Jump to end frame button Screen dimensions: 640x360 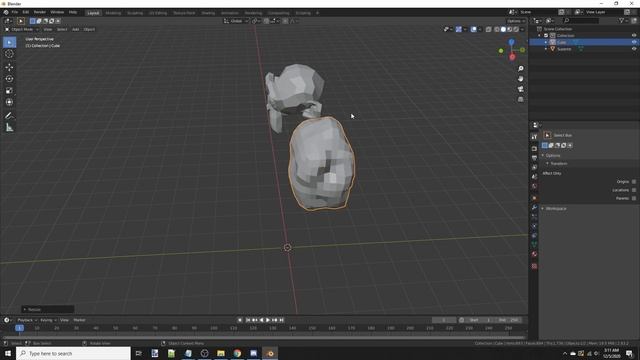coord(281,320)
